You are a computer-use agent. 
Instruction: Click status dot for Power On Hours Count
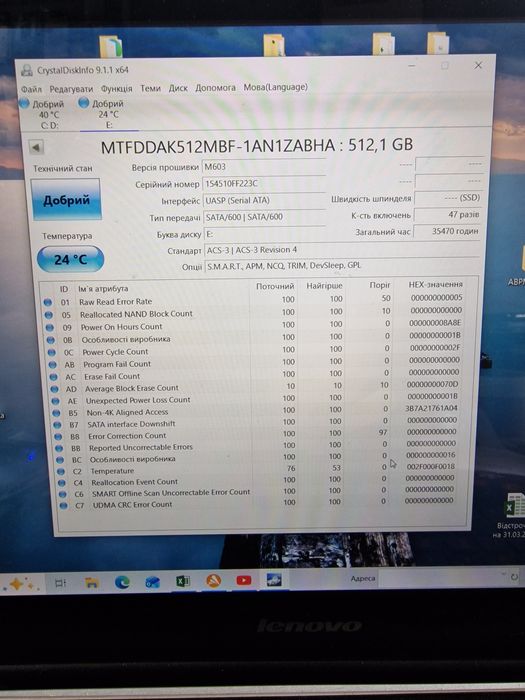(50, 327)
